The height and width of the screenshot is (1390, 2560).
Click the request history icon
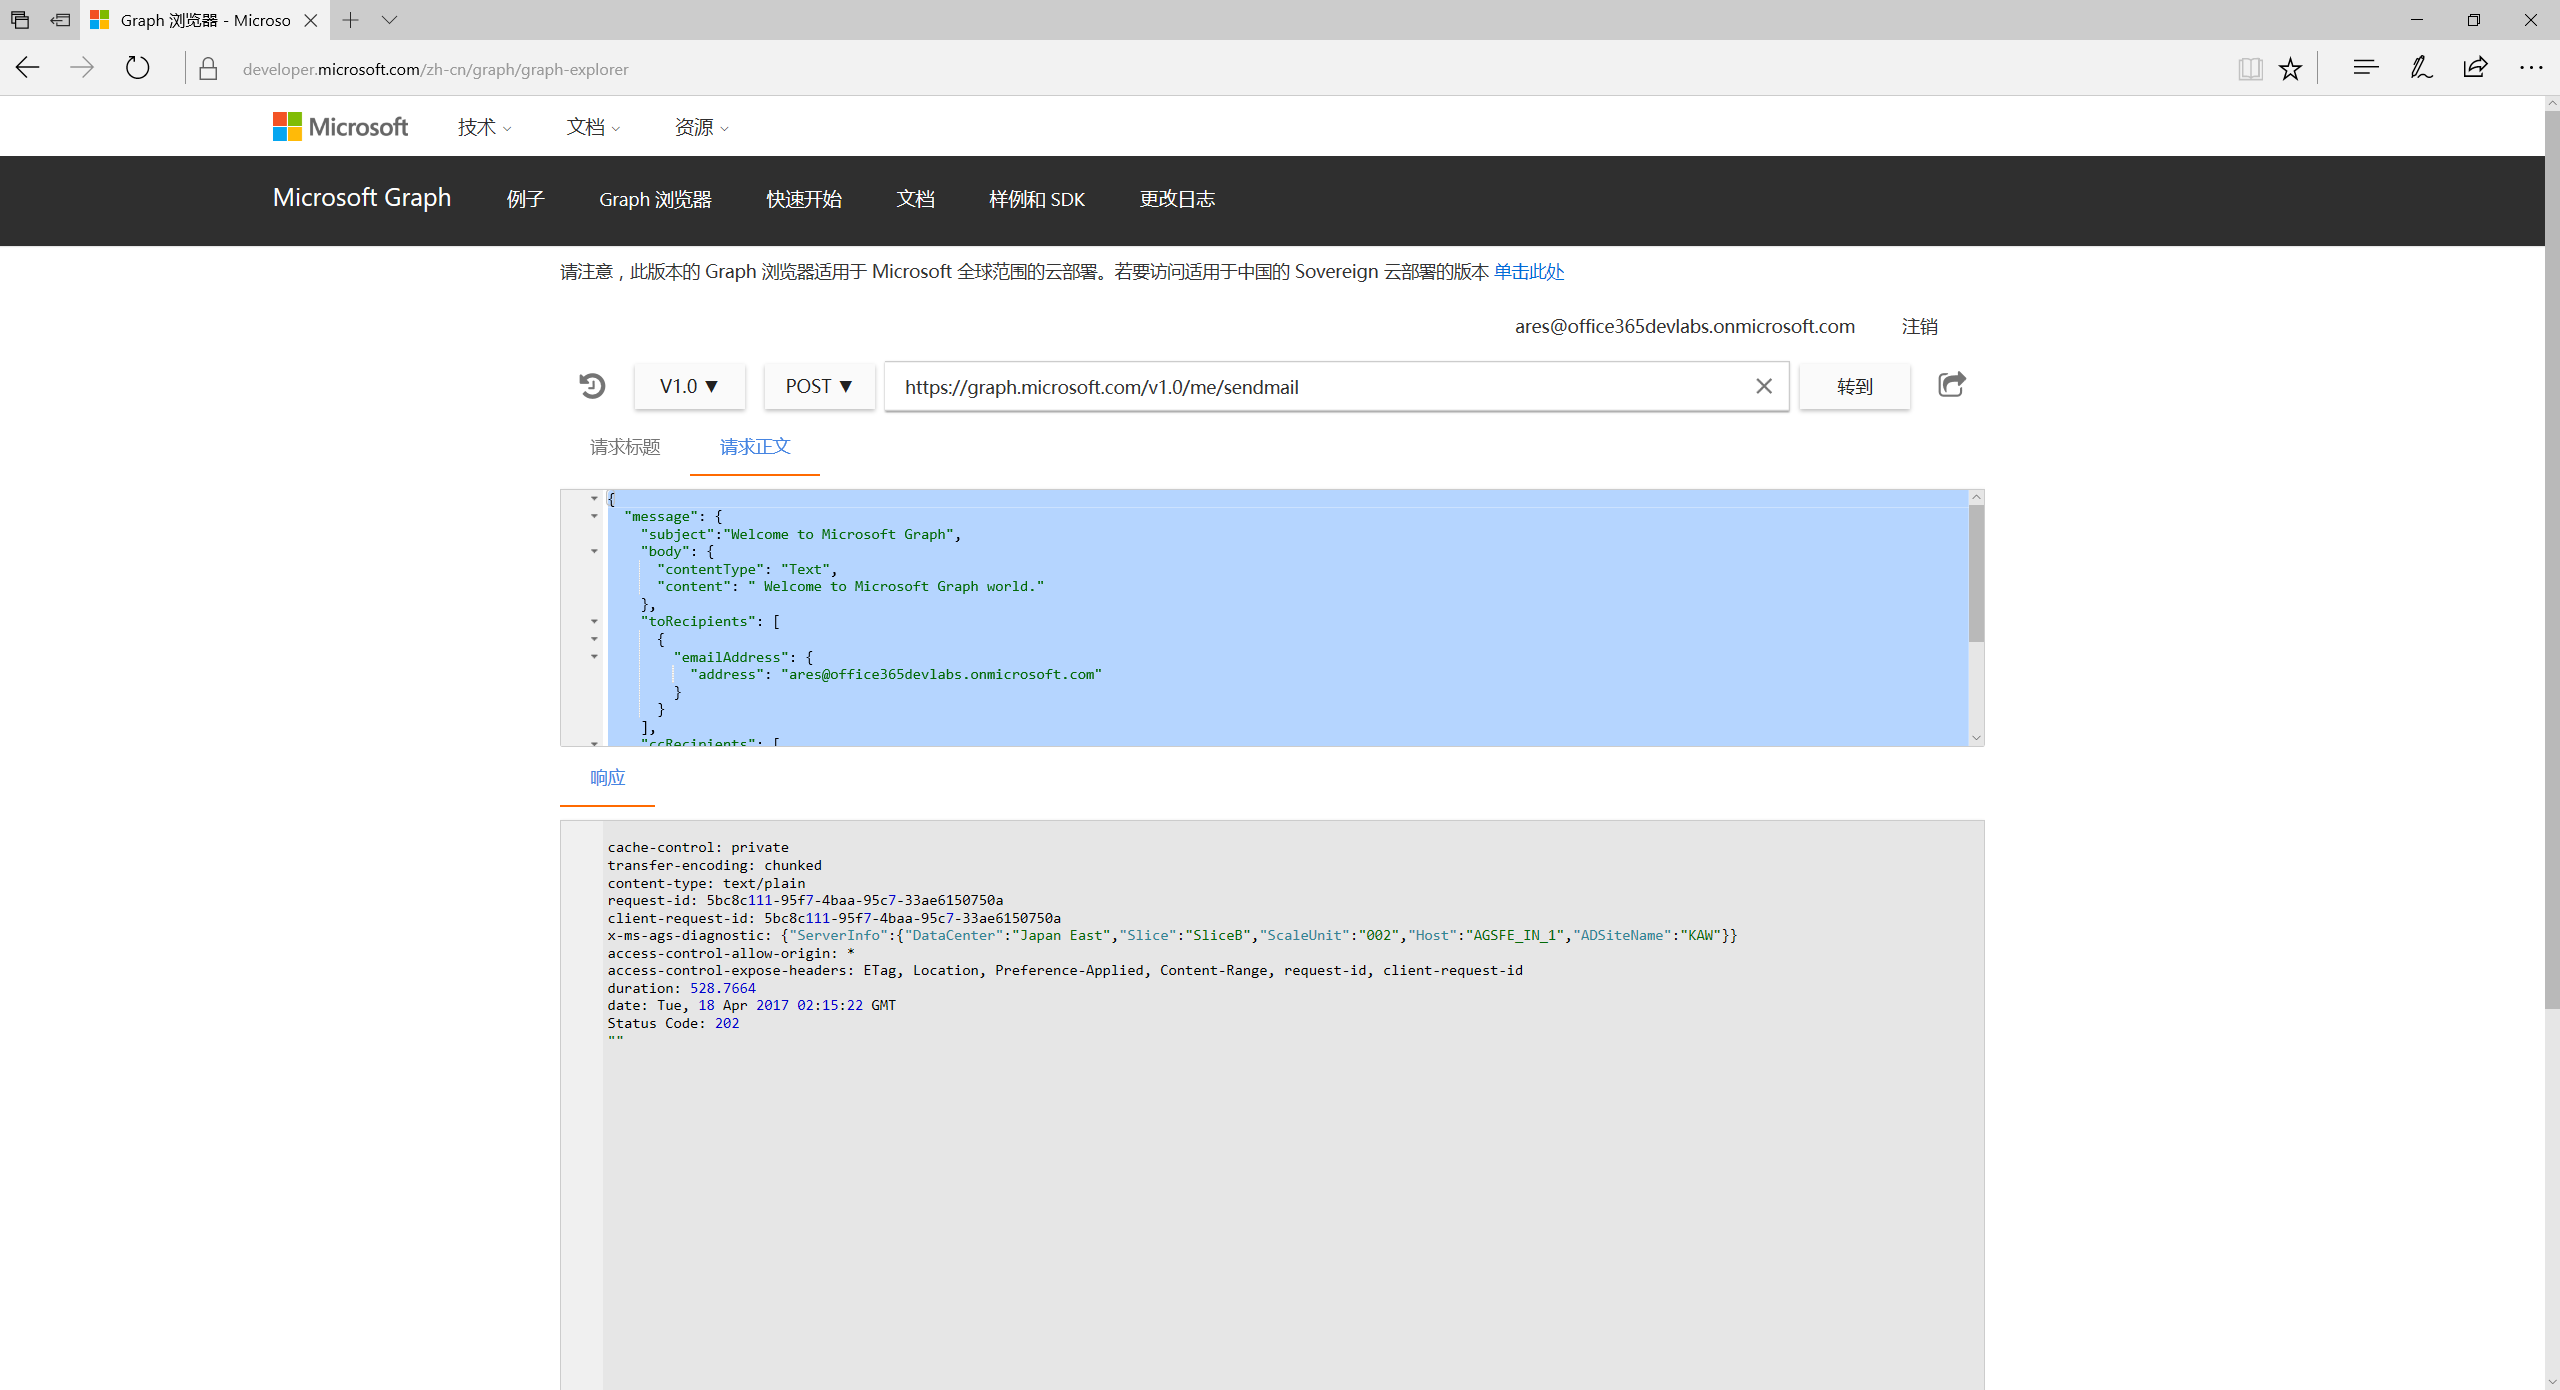pyautogui.click(x=592, y=386)
